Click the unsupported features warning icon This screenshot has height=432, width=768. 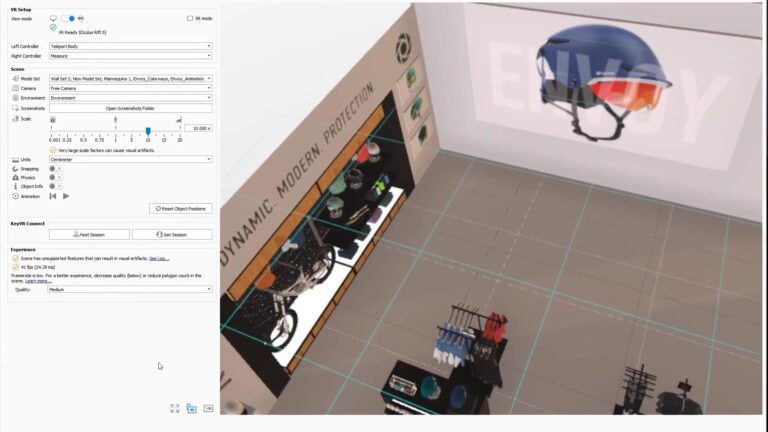[15, 258]
